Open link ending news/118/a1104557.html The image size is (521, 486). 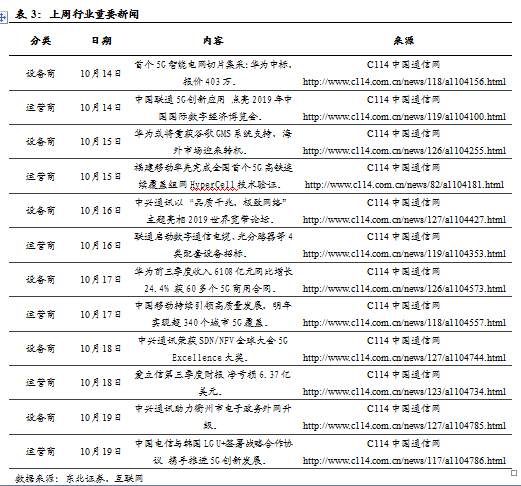point(404,323)
